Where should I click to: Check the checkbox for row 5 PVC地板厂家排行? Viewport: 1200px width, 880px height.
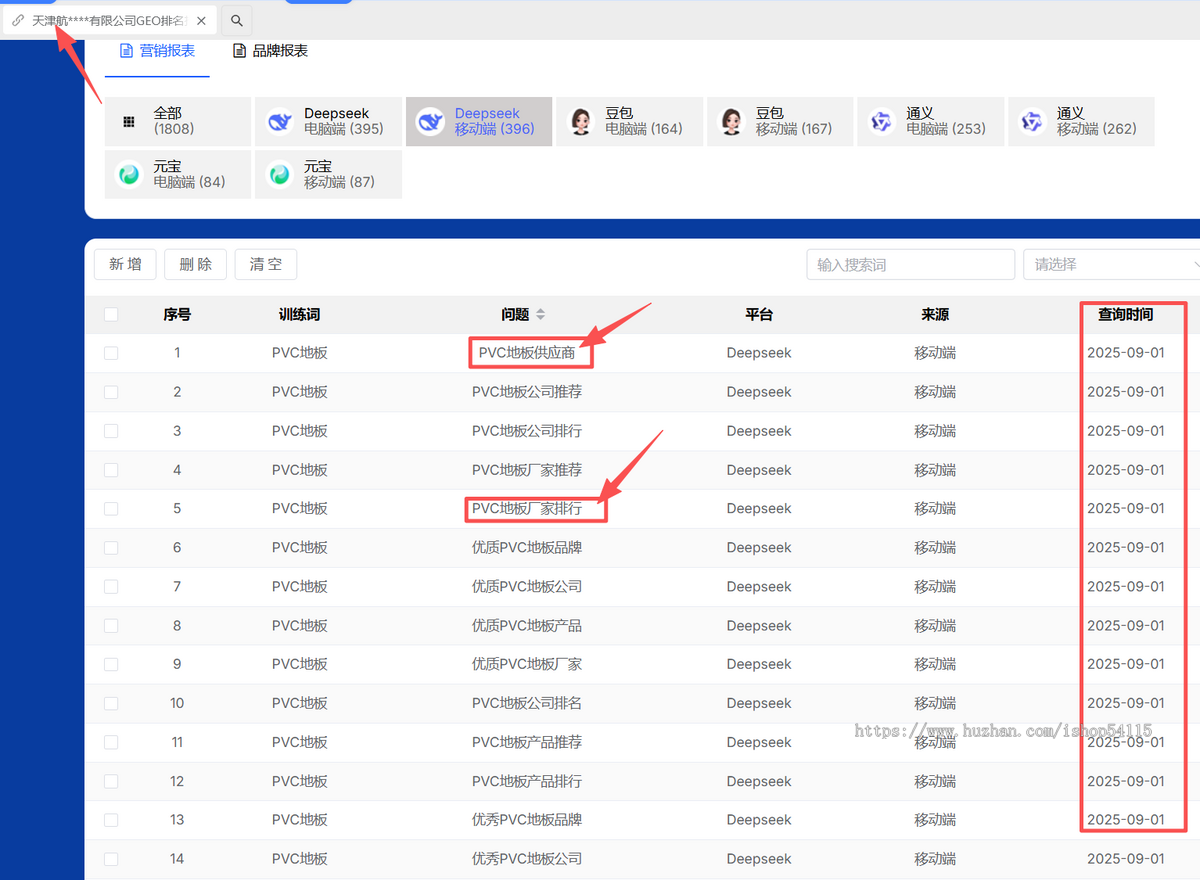(111, 509)
